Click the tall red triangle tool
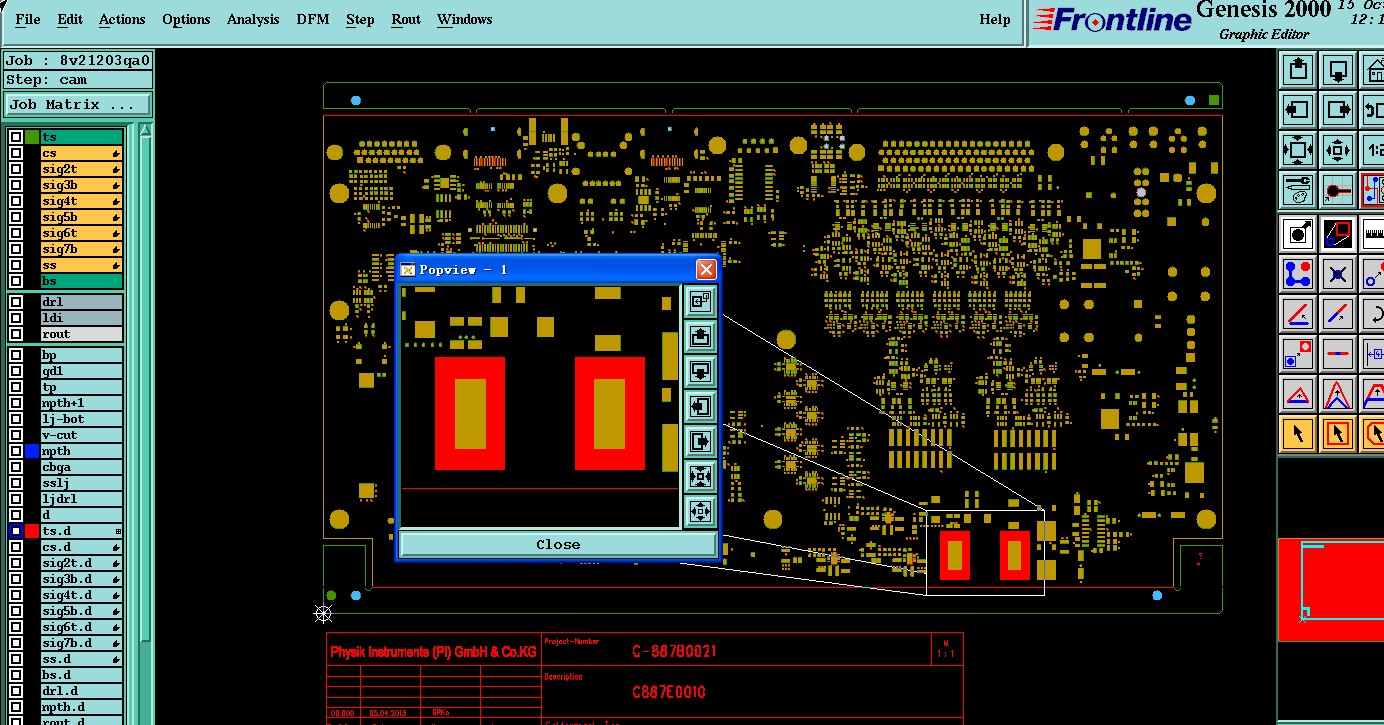 pyautogui.click(x=1338, y=393)
